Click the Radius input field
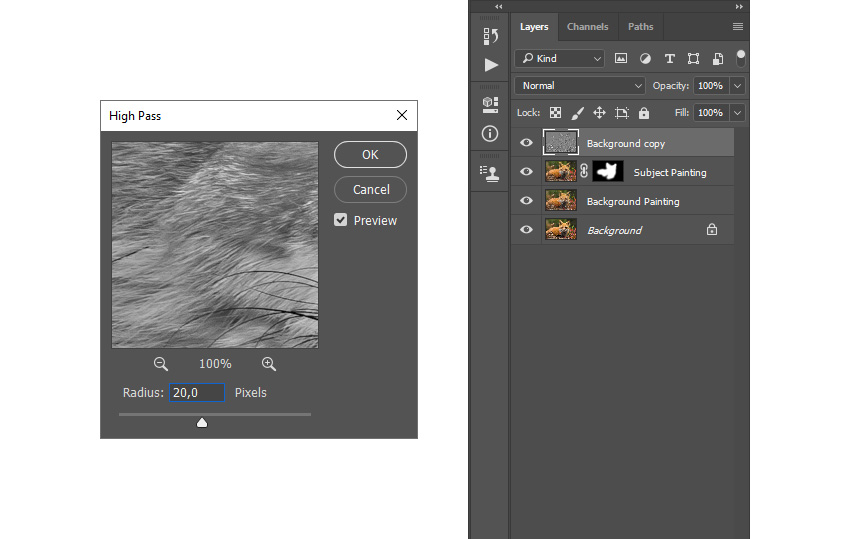850x539 pixels. (x=197, y=393)
